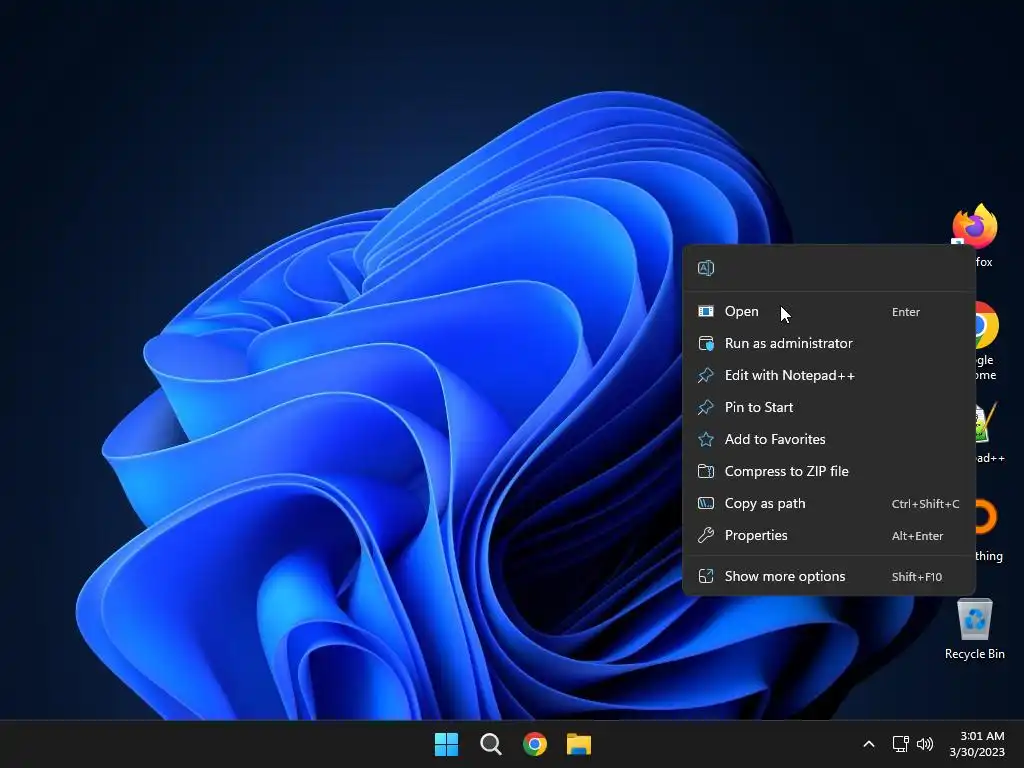Click the pin icon beside Edit with Notepad++

706,376
